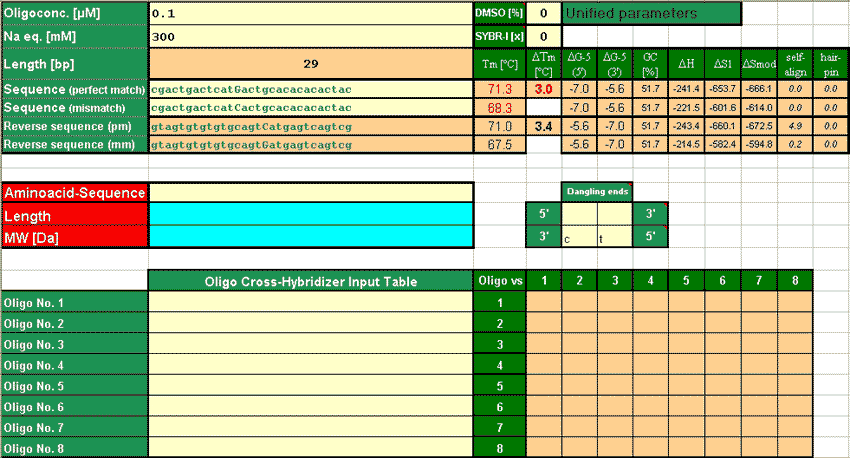The width and height of the screenshot is (850, 458).
Task: Select the reverse sequence (pm) cell
Action: click(x=310, y=127)
